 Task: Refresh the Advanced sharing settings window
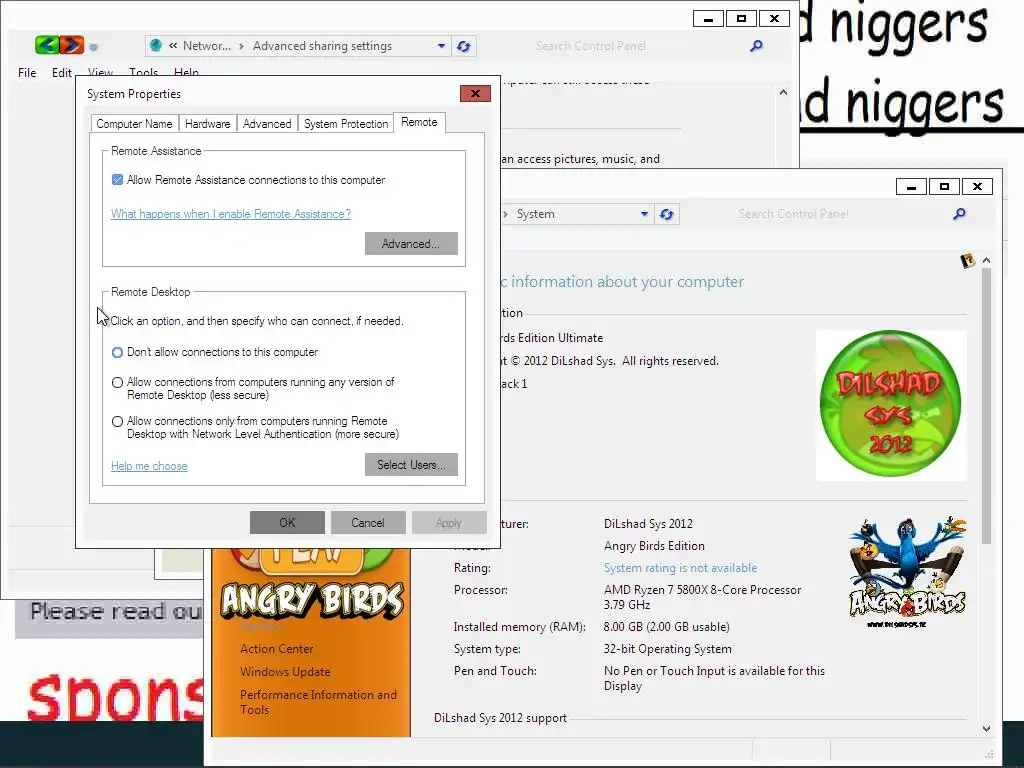coord(464,46)
